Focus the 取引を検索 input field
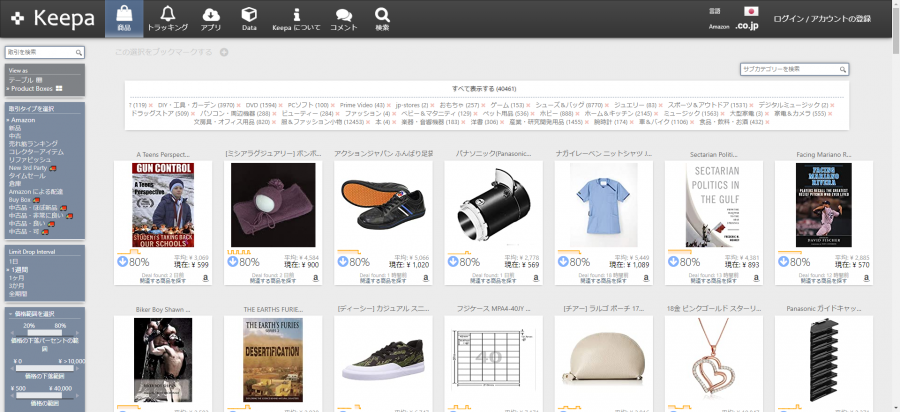Screen dimensions: 900x412 point(44,52)
